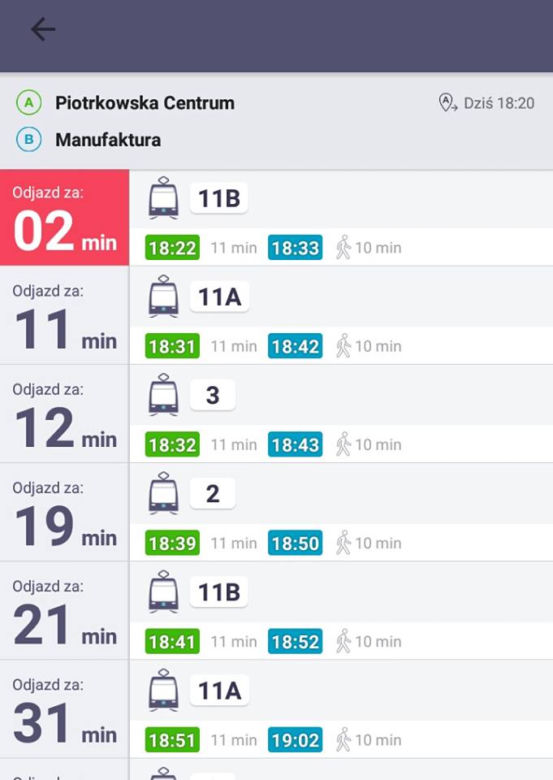This screenshot has height=780, width=553.
Task: Edit destination stop Manufaktura
Action: coord(108,140)
